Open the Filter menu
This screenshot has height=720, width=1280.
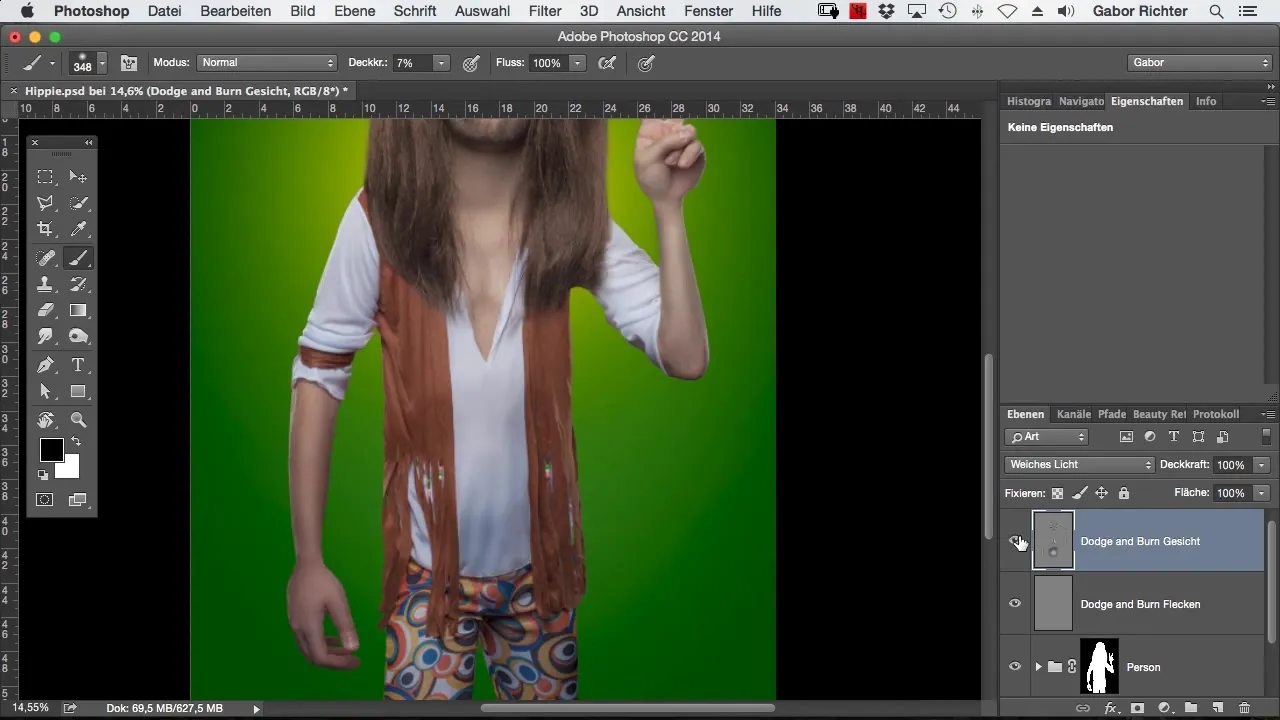[x=545, y=11]
